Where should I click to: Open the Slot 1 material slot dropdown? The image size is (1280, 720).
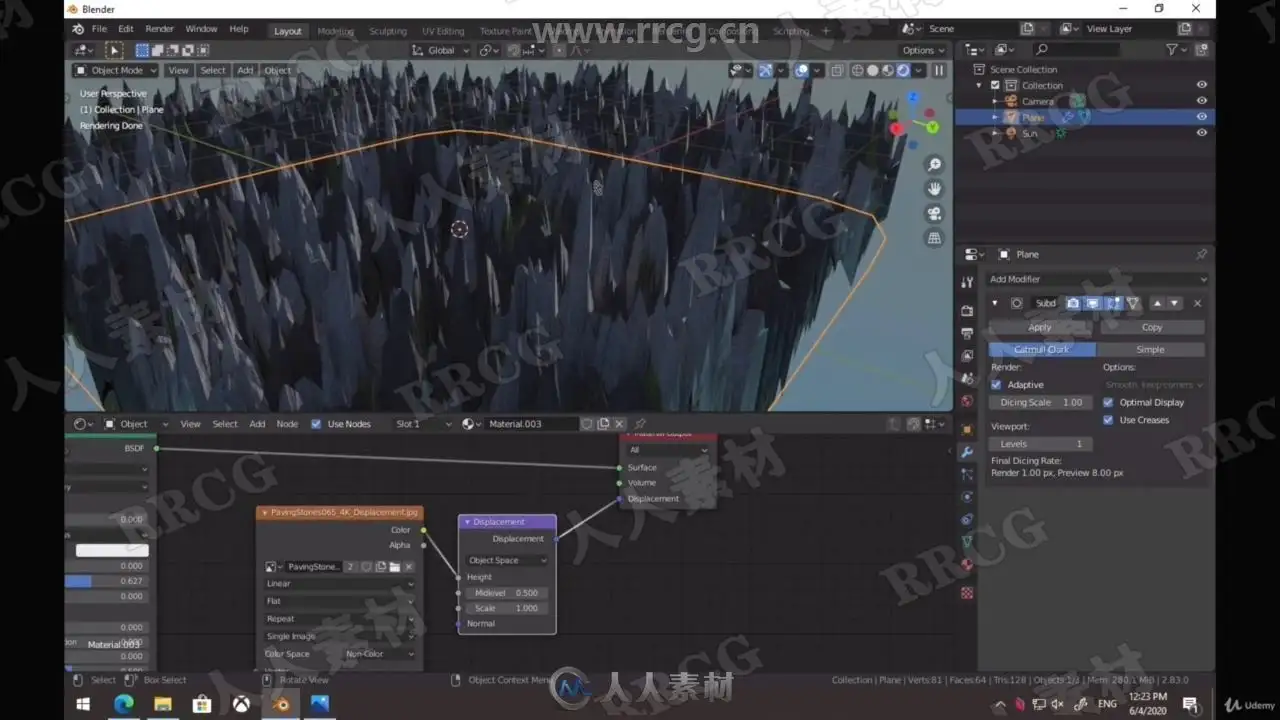(x=423, y=424)
